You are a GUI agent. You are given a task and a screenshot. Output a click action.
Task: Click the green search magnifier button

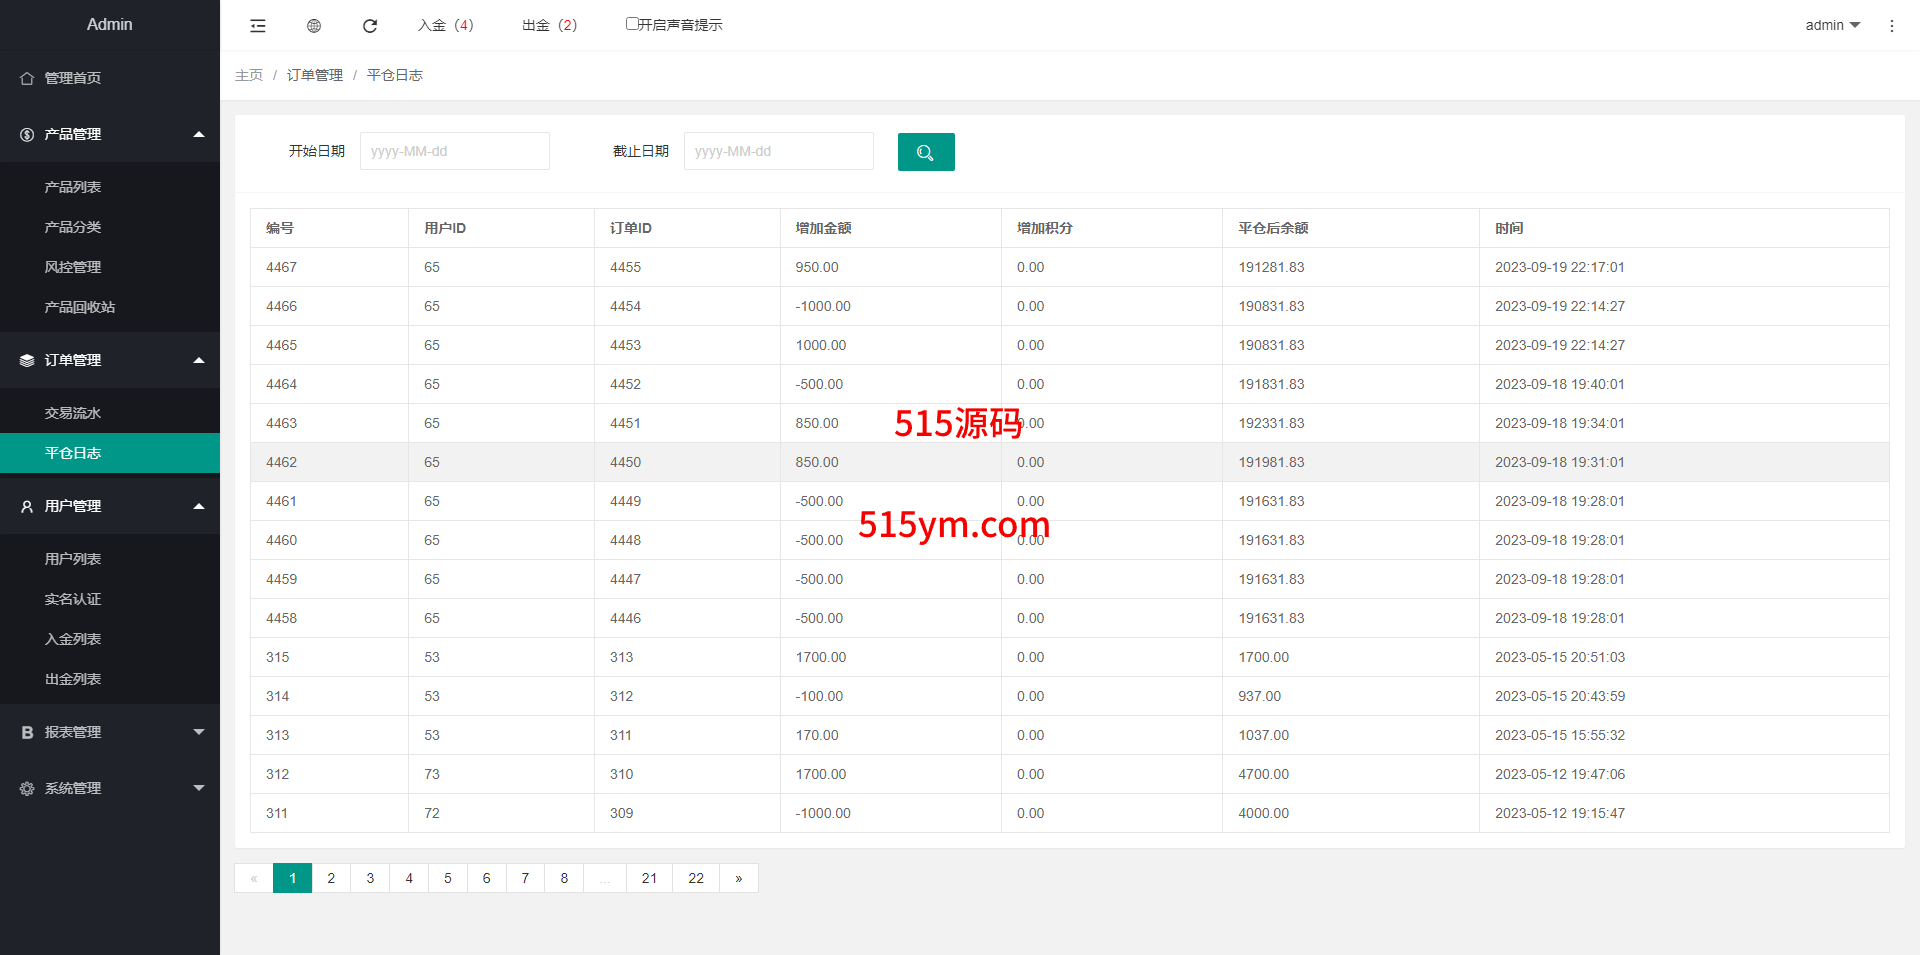click(x=925, y=152)
